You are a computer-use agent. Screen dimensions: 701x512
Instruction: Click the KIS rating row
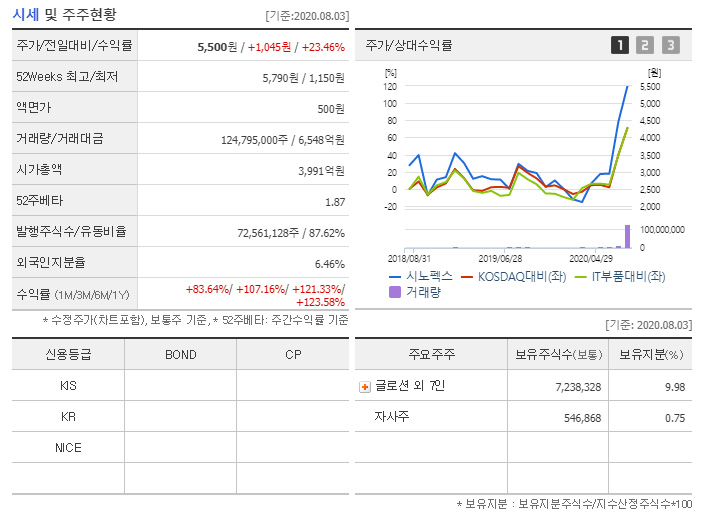181,385
